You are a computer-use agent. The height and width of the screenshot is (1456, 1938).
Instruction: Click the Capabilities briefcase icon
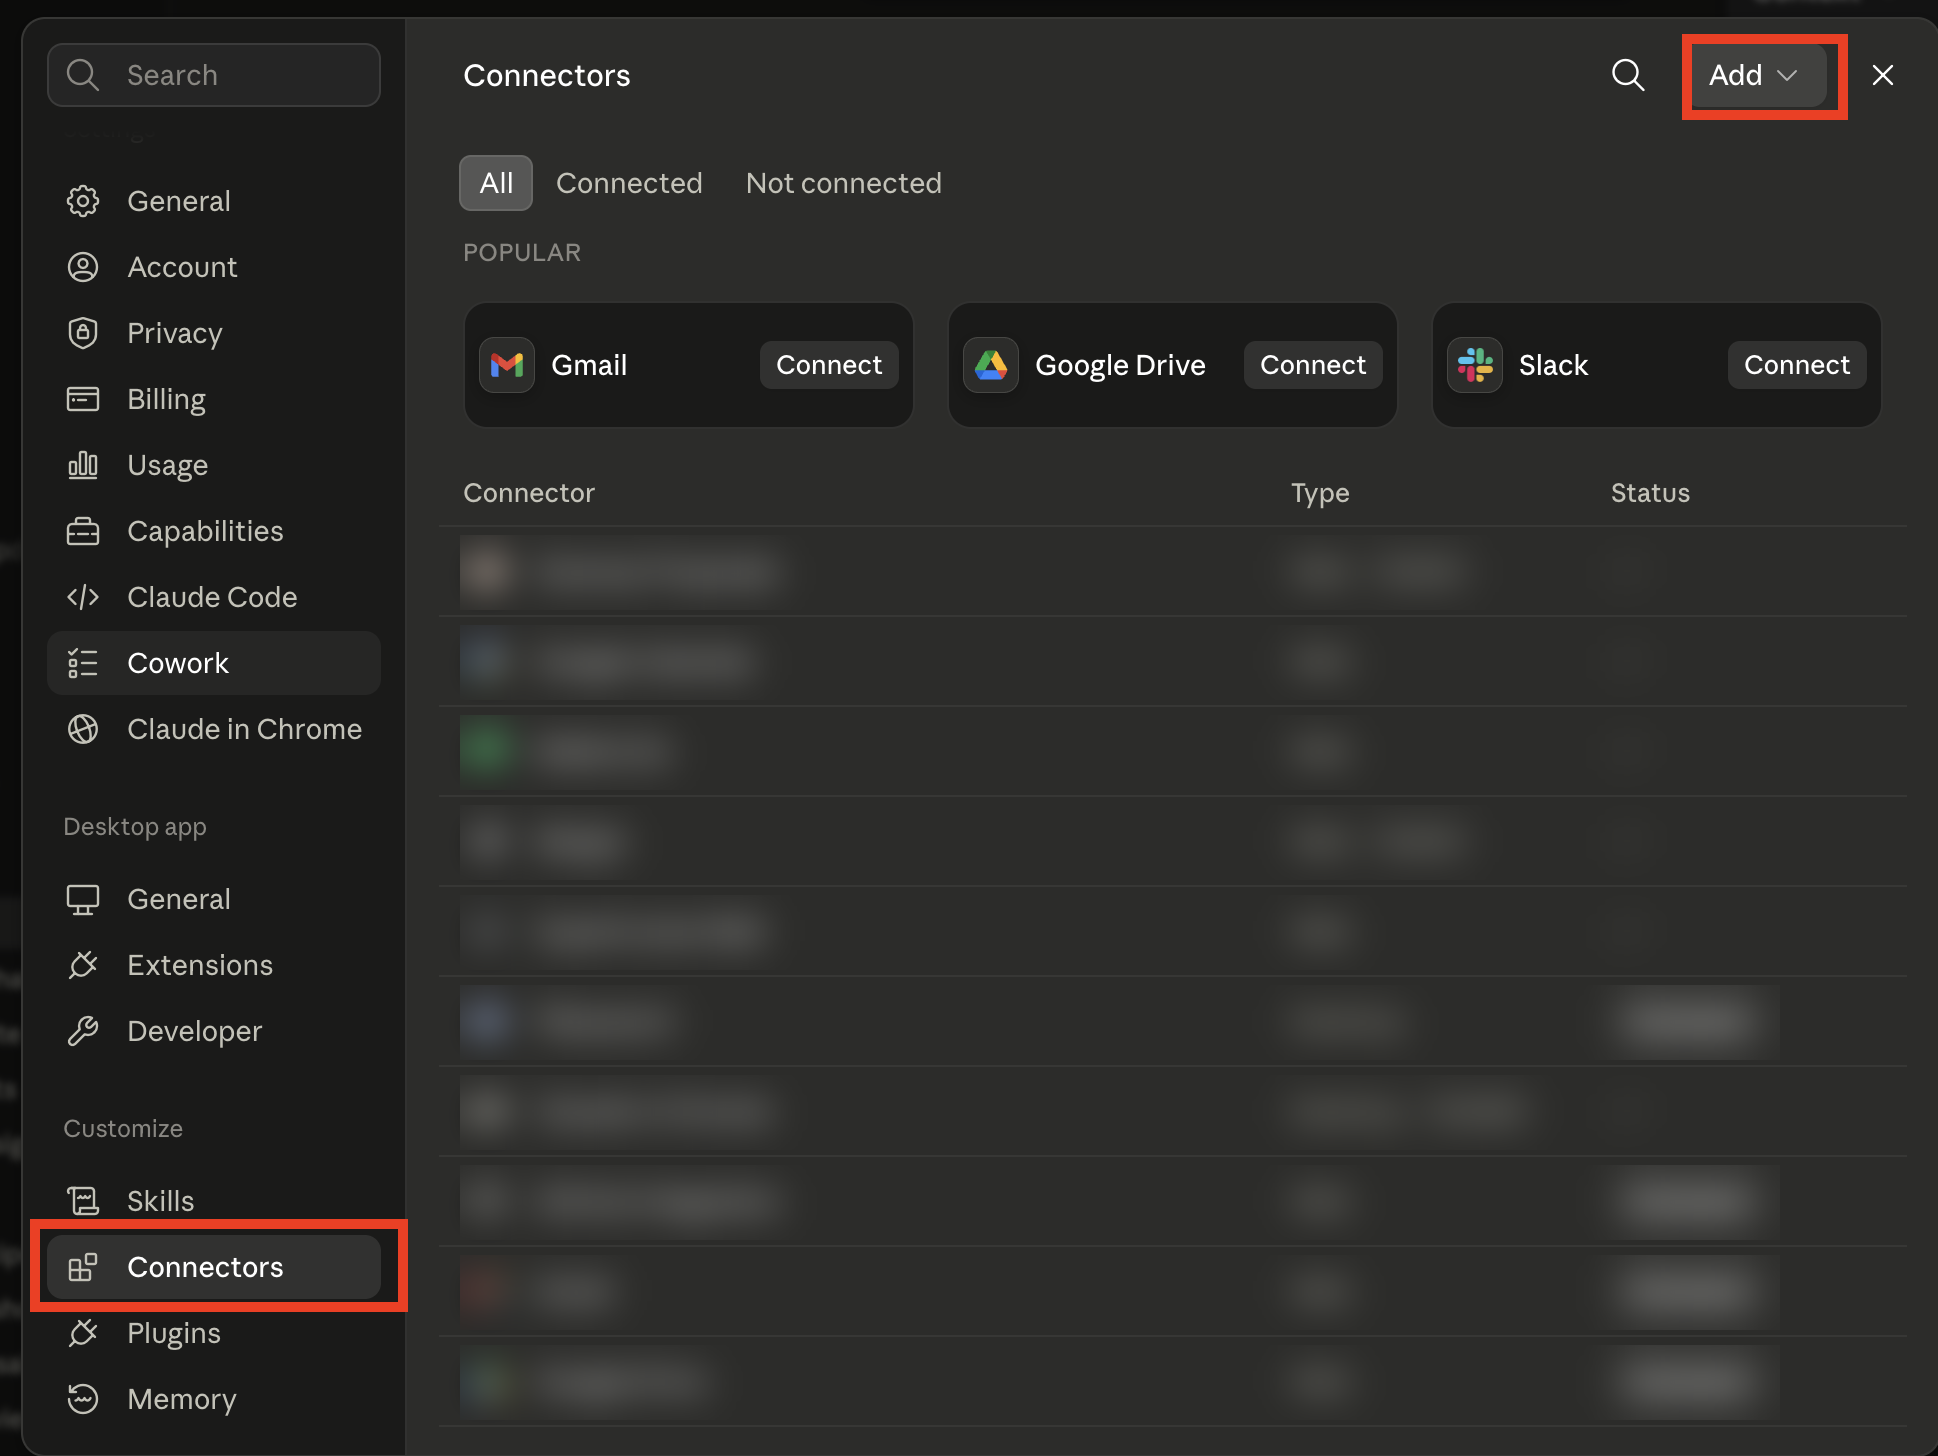(83, 531)
